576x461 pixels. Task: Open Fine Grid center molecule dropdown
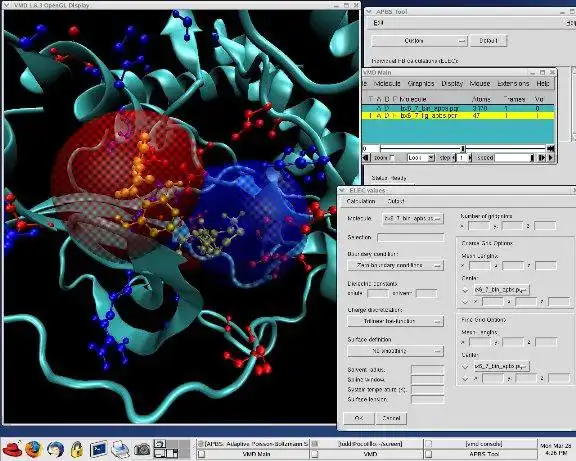click(501, 366)
